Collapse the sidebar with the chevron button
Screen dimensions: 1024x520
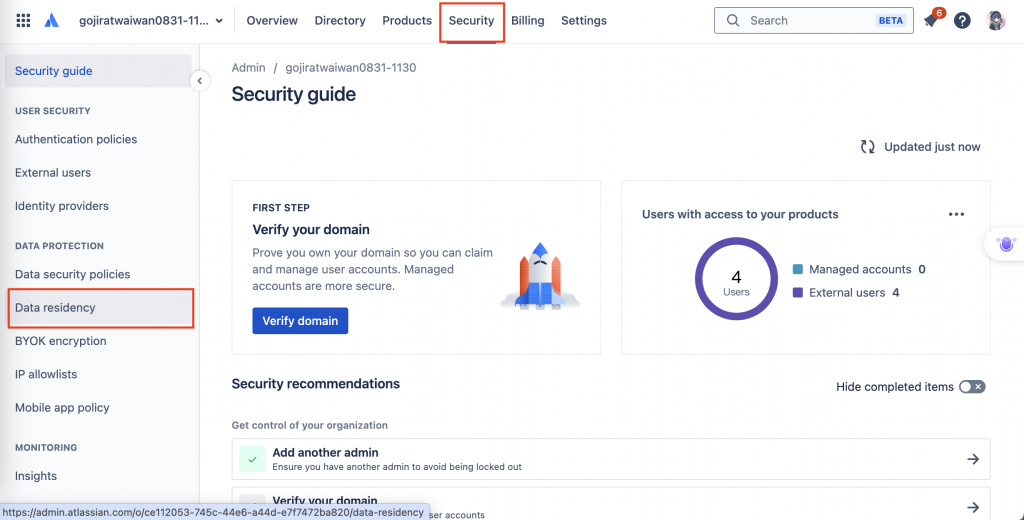coord(200,81)
